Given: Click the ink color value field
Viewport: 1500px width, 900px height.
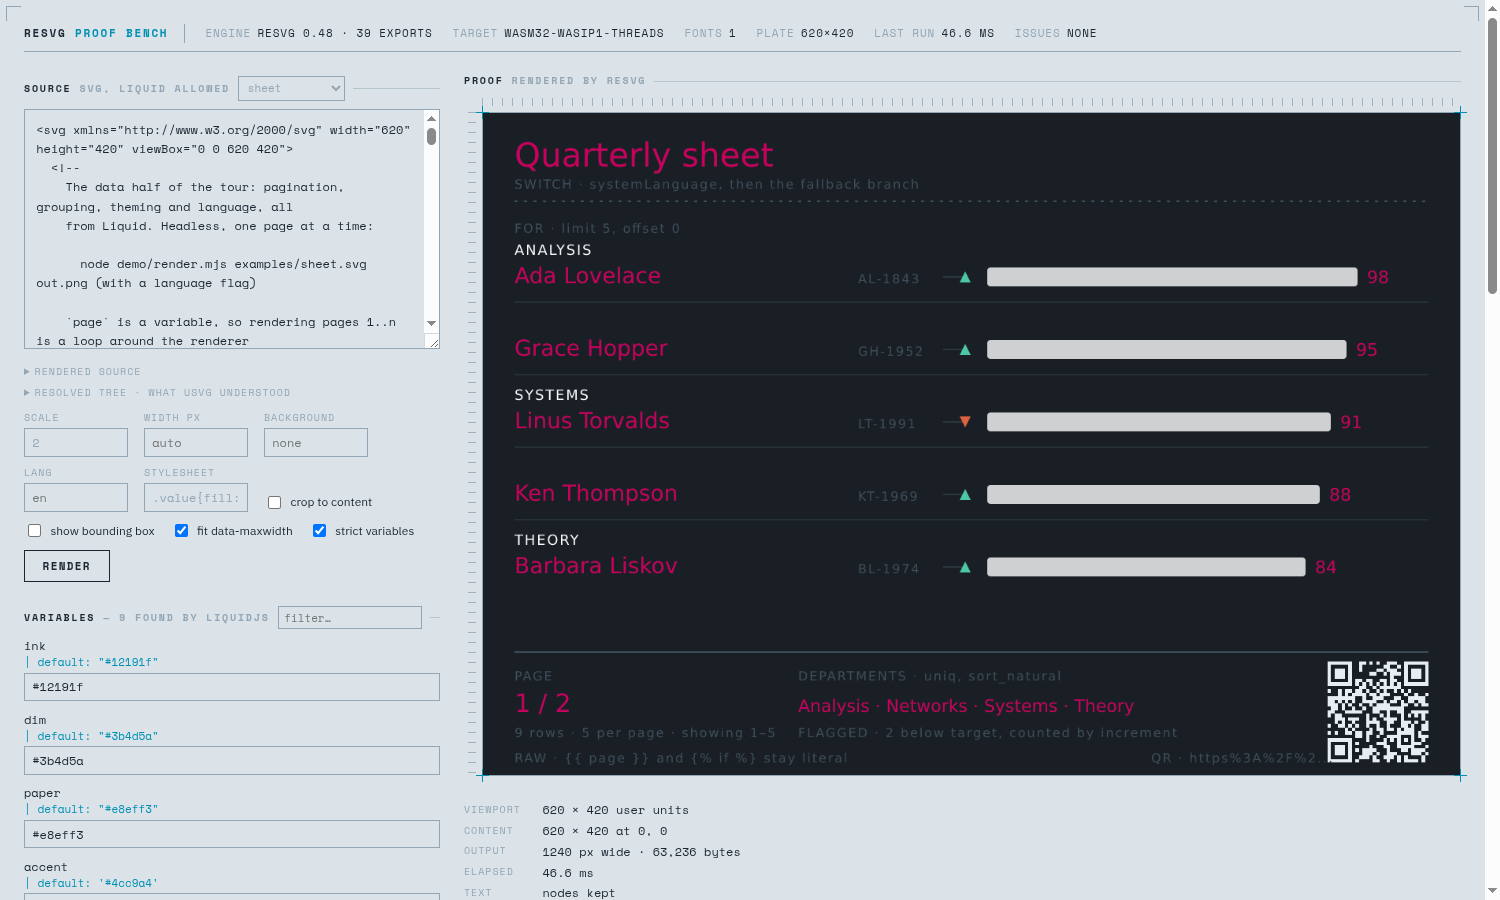Looking at the screenshot, I should click(232, 687).
